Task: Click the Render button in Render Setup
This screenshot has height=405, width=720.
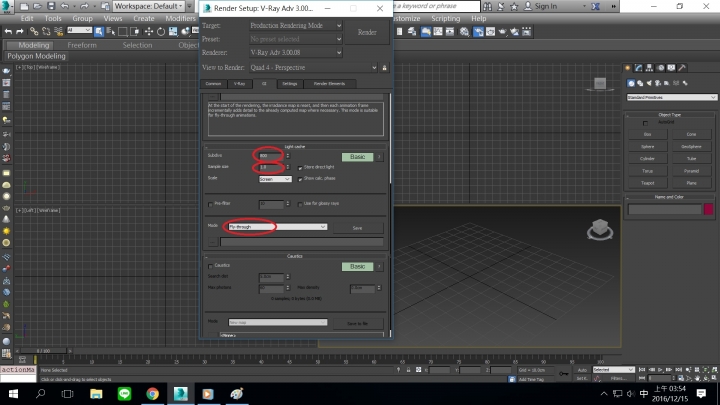Action: 367,32
